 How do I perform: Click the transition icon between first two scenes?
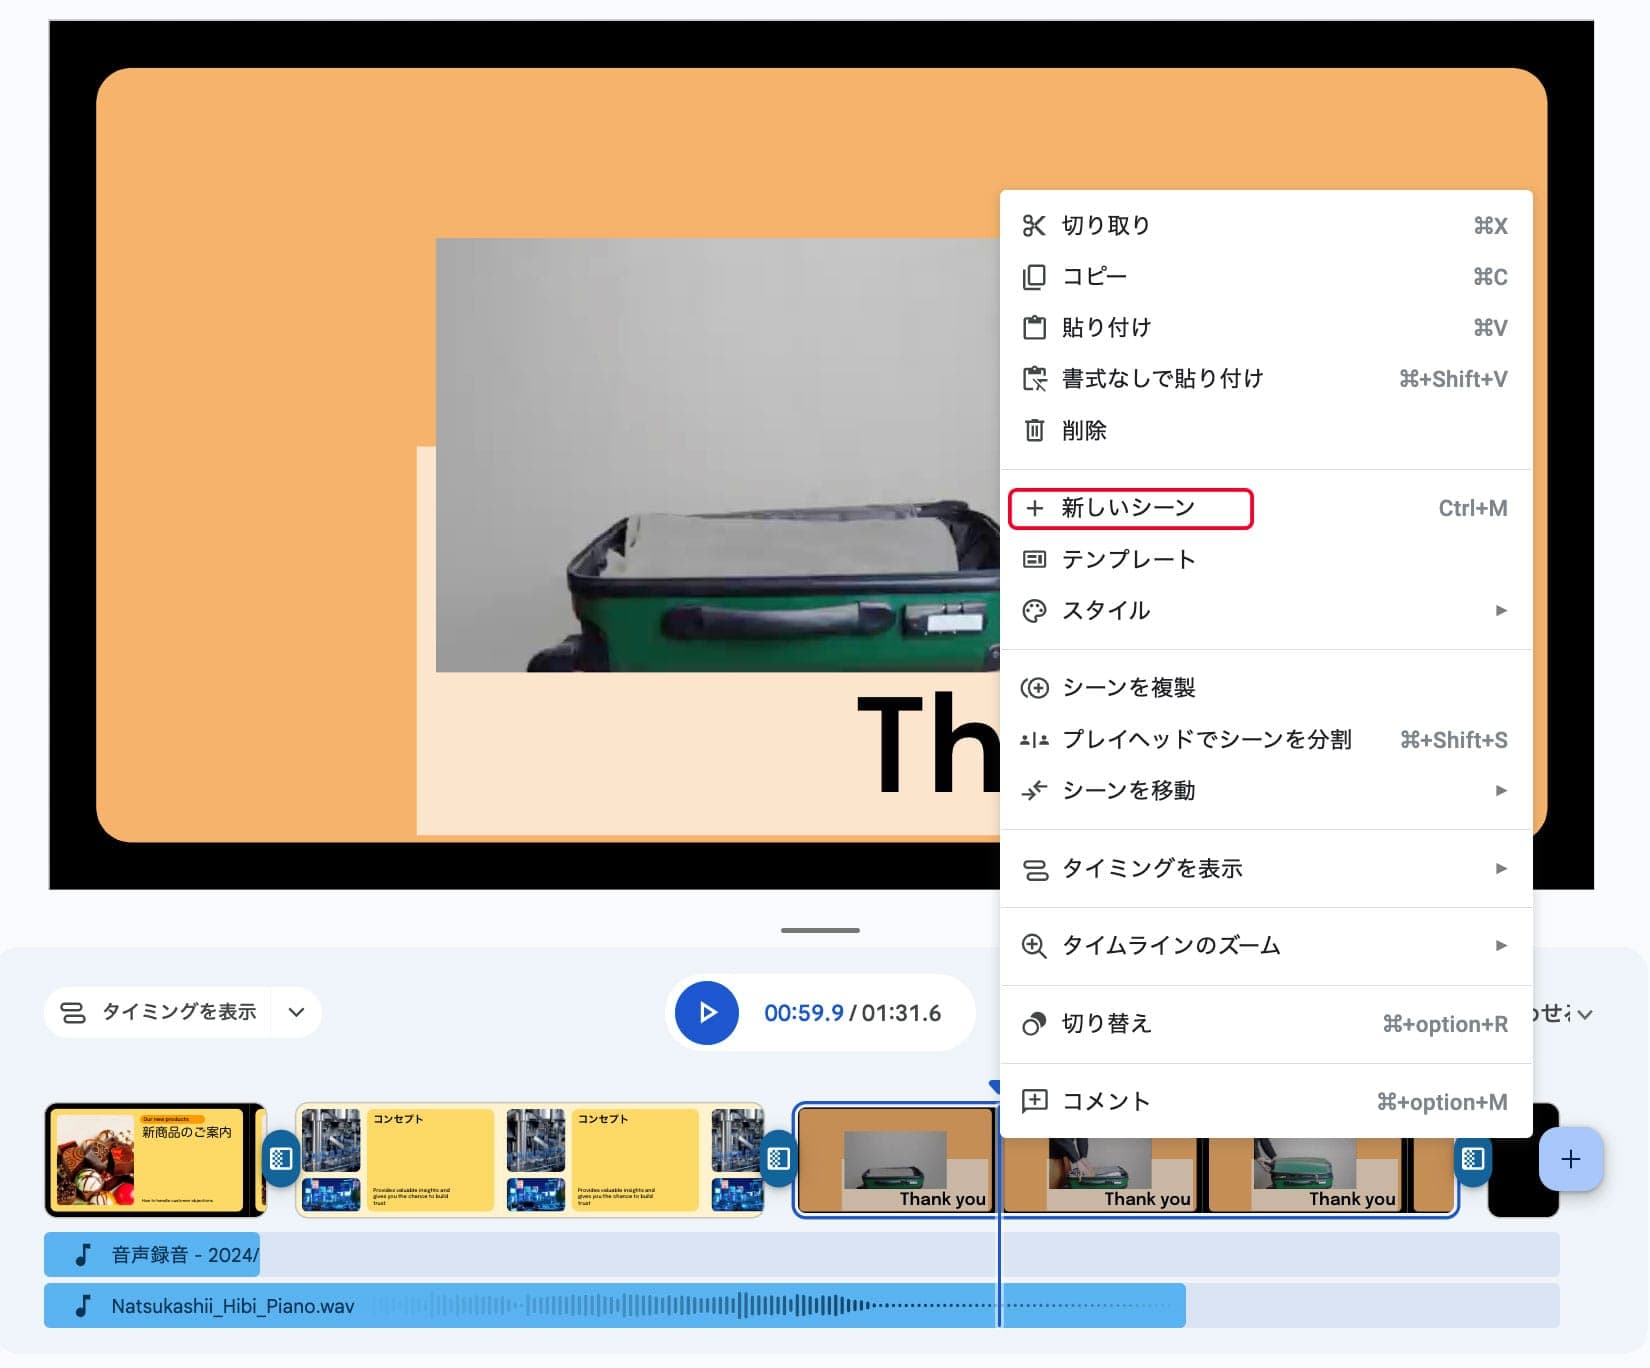click(x=281, y=1159)
